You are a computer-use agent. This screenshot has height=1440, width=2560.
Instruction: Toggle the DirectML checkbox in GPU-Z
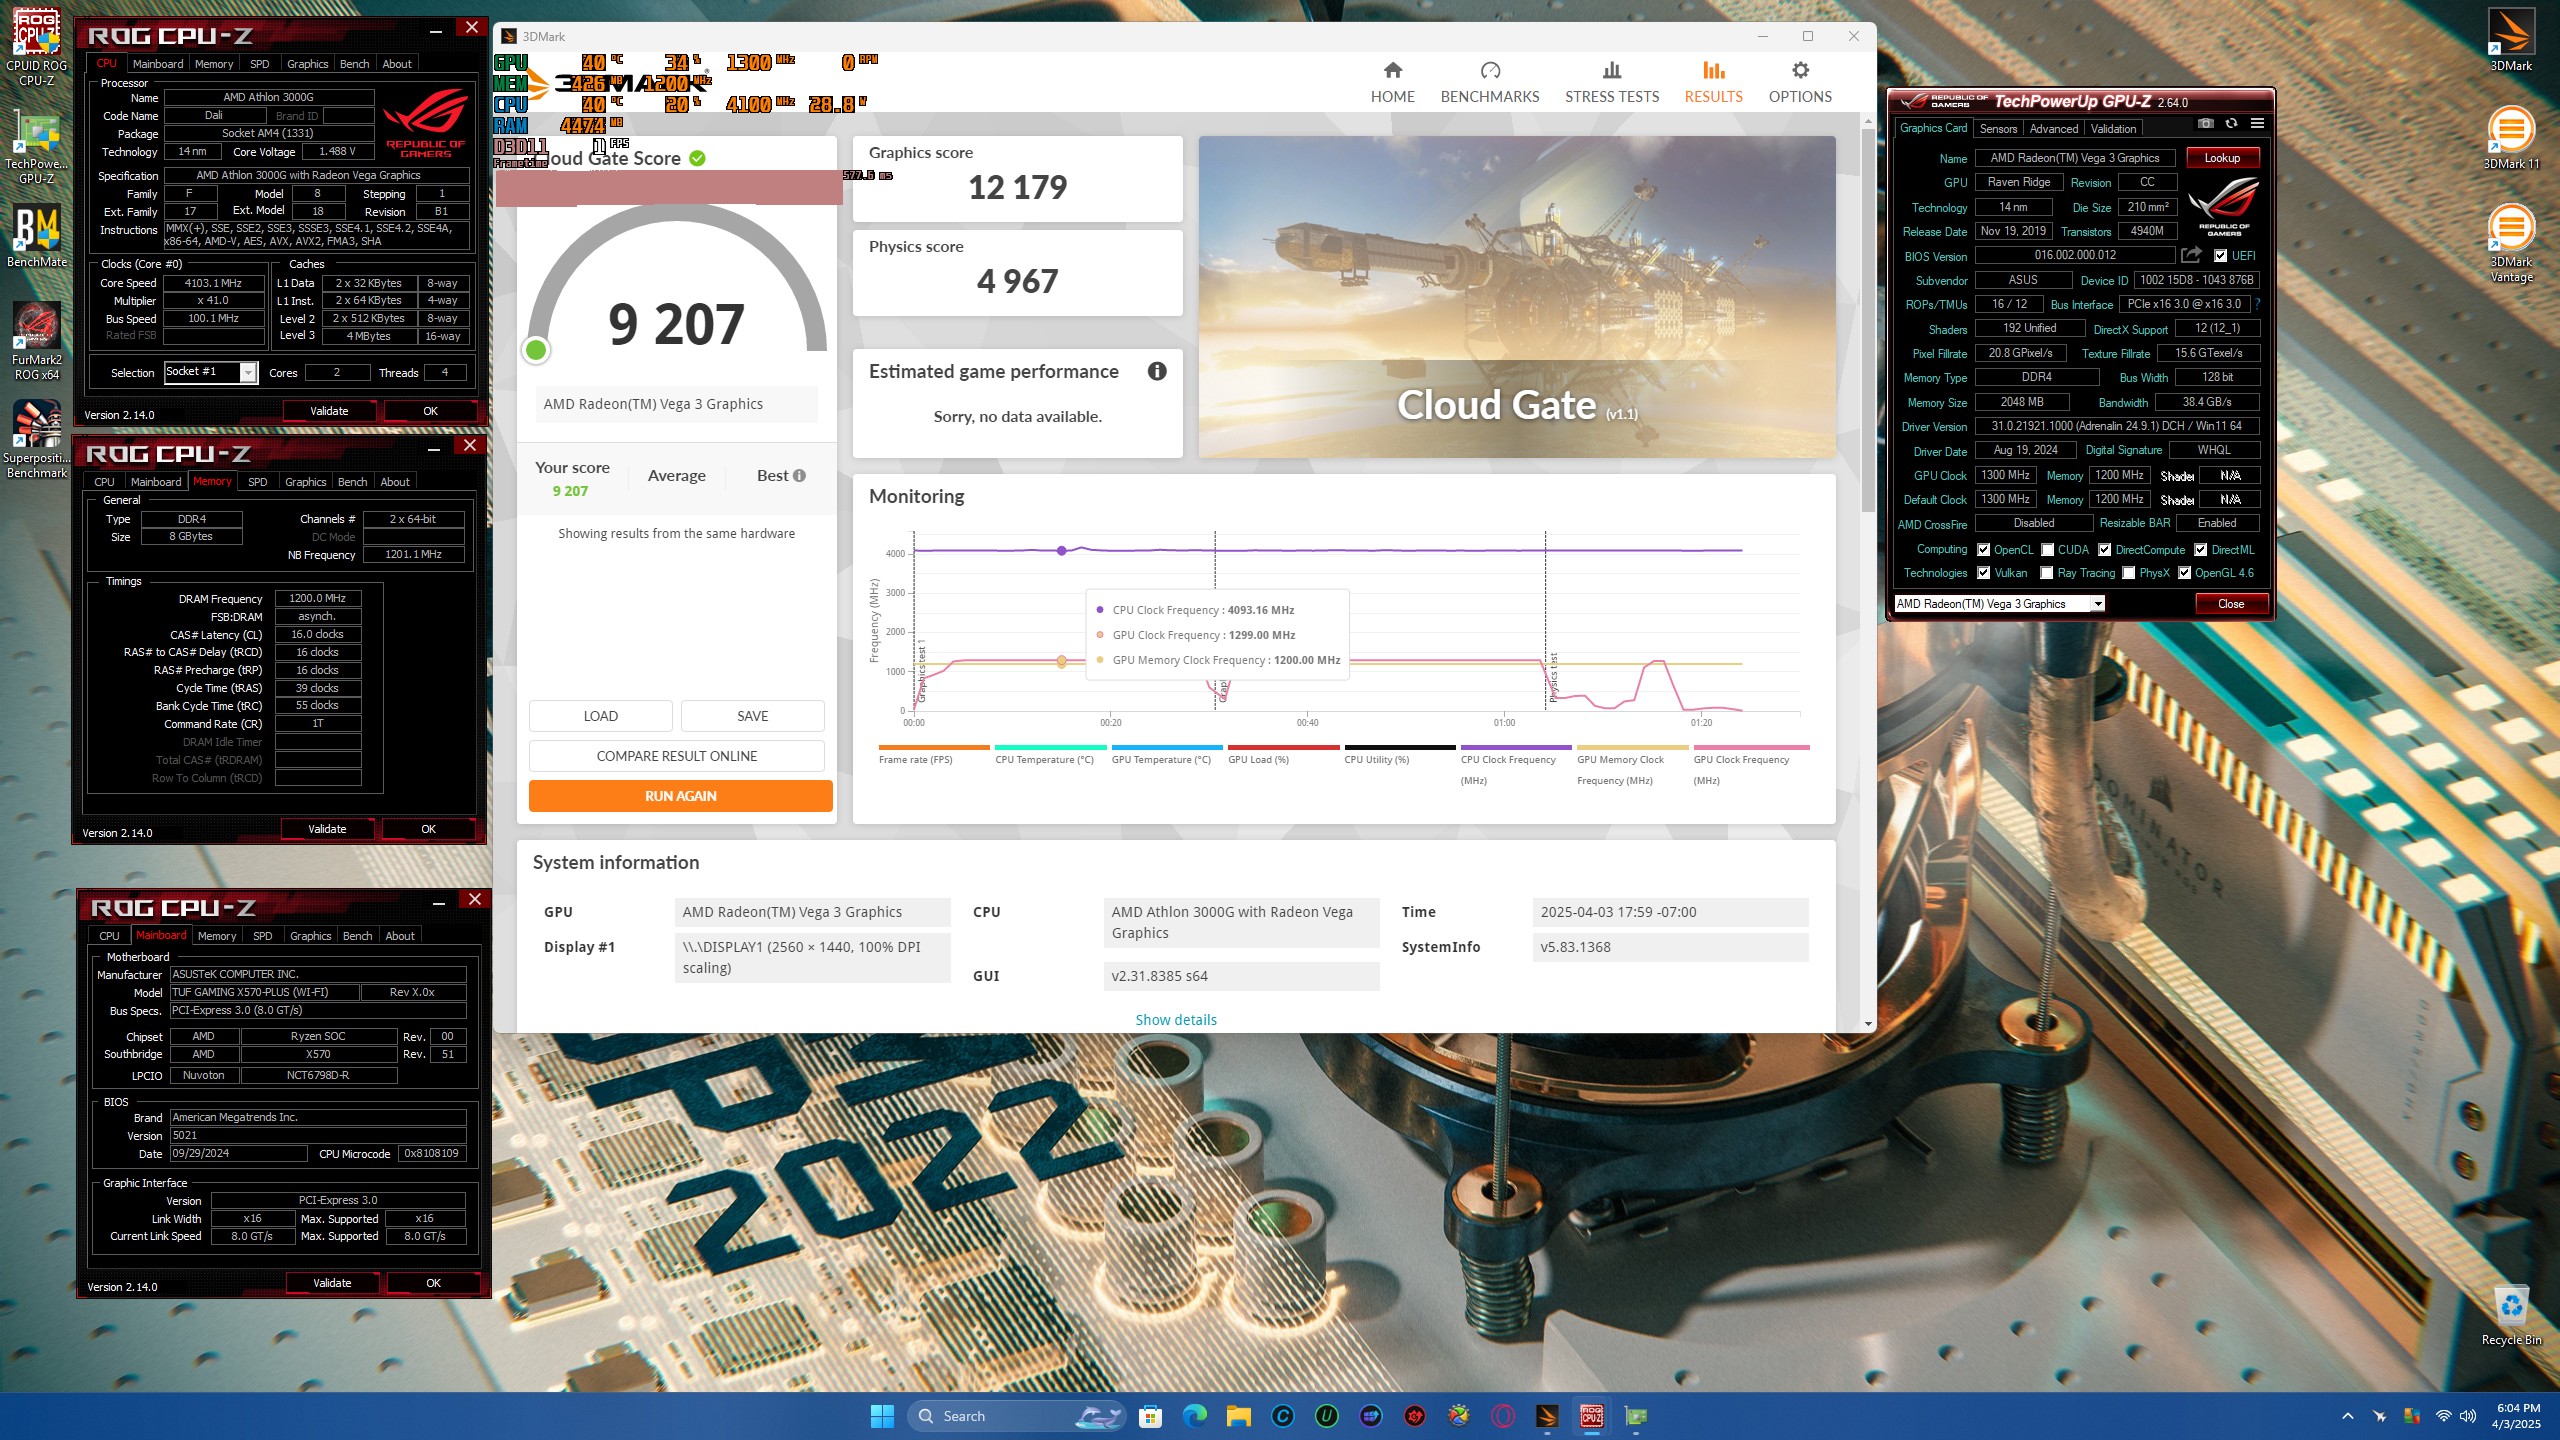tap(2200, 550)
